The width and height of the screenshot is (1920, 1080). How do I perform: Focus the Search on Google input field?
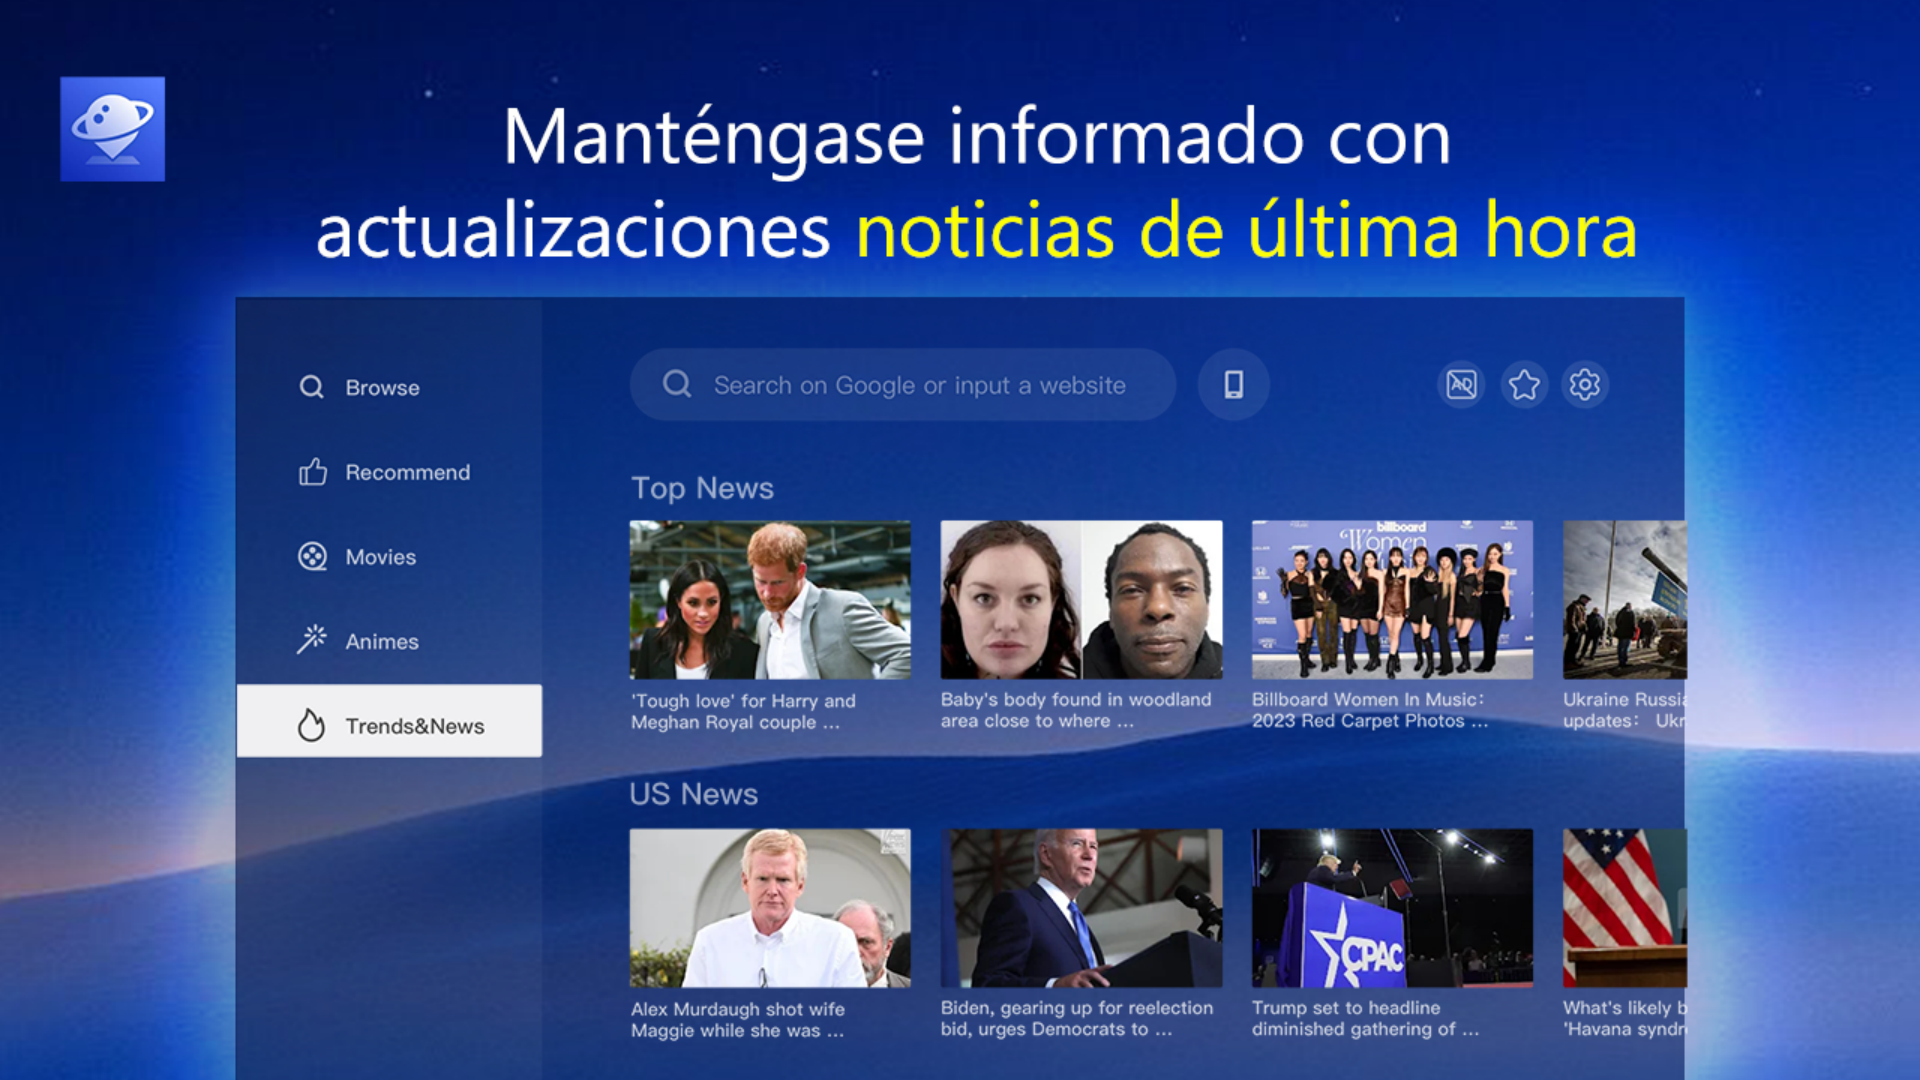point(902,385)
